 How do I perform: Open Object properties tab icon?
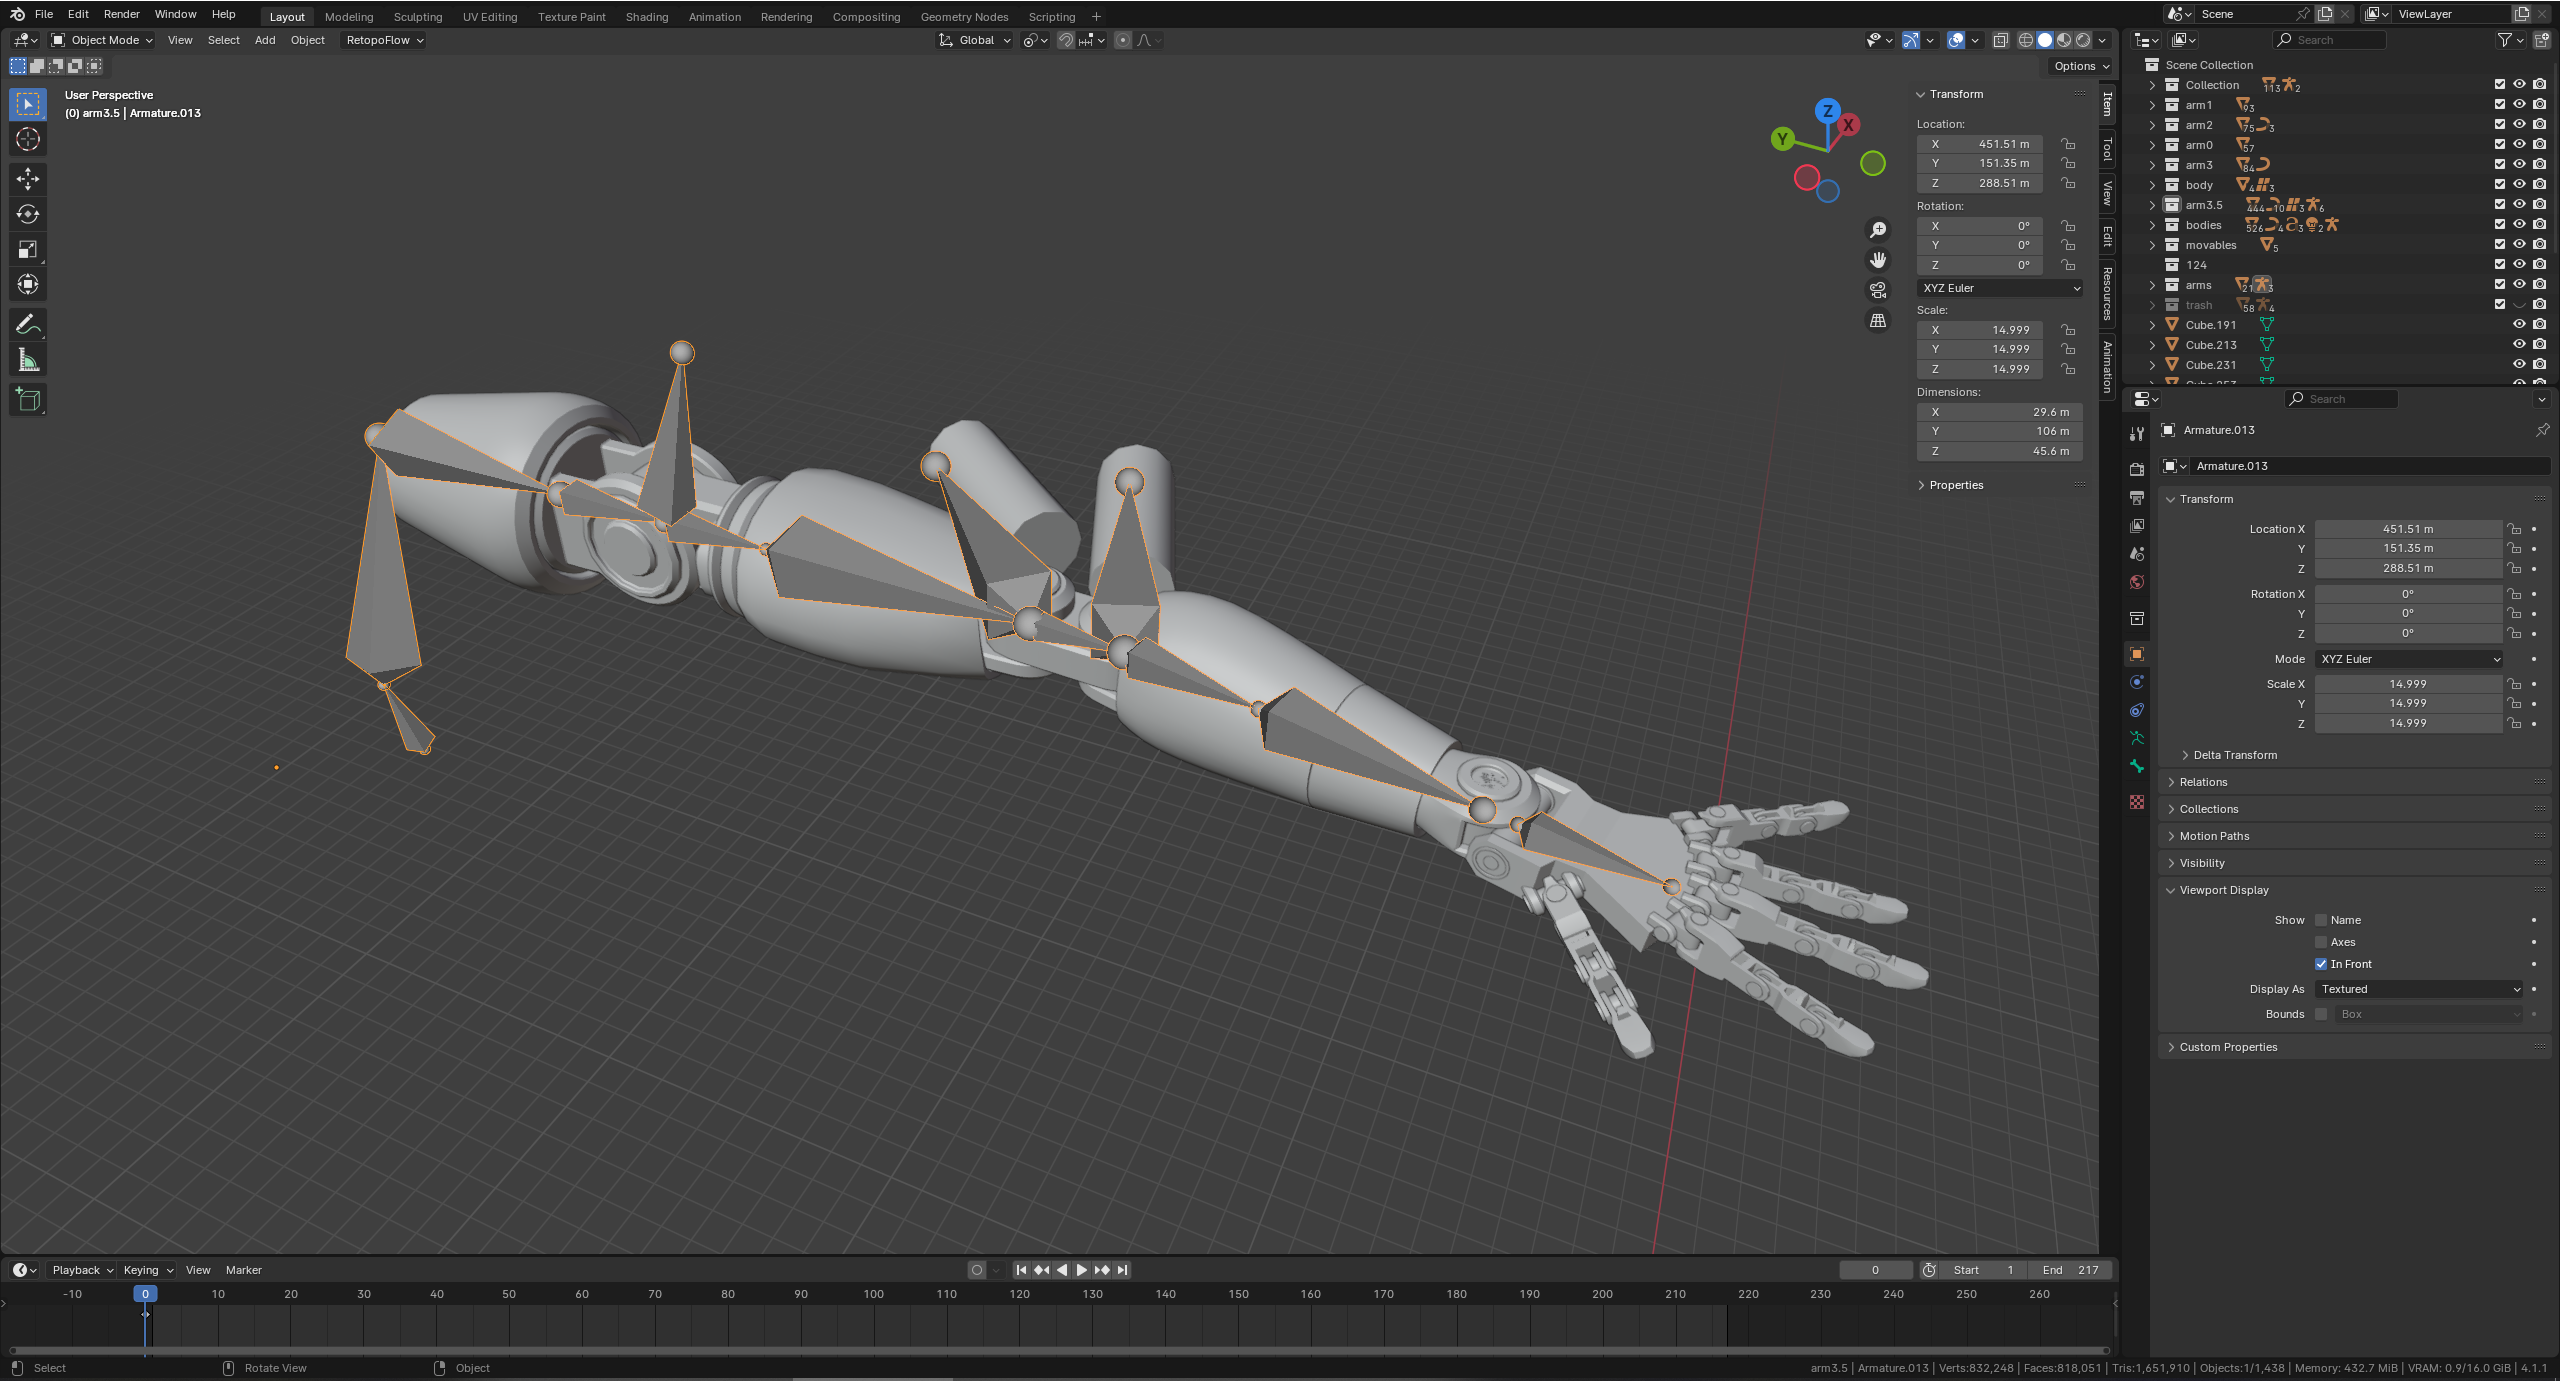coord(2137,654)
